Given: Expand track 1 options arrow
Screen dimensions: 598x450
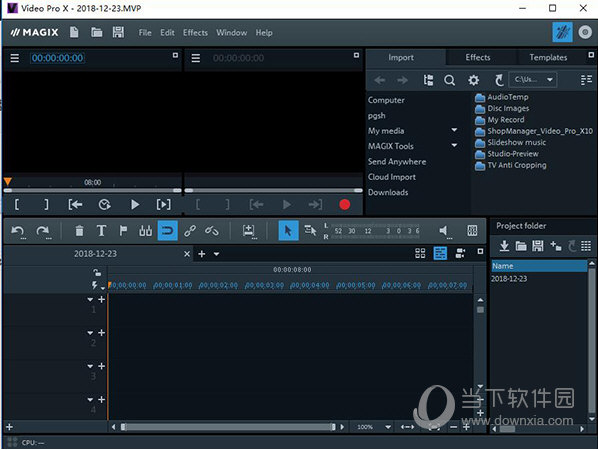Looking at the screenshot, I should (90, 299).
